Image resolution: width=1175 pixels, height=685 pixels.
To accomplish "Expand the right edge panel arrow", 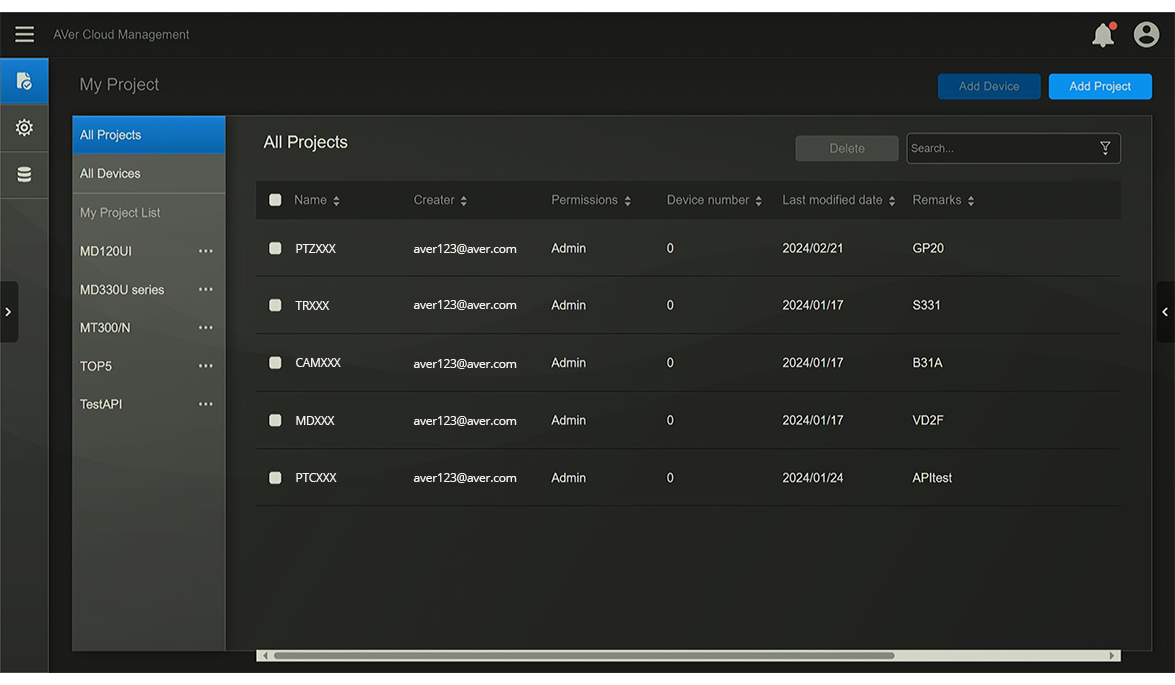I will coord(1165,312).
